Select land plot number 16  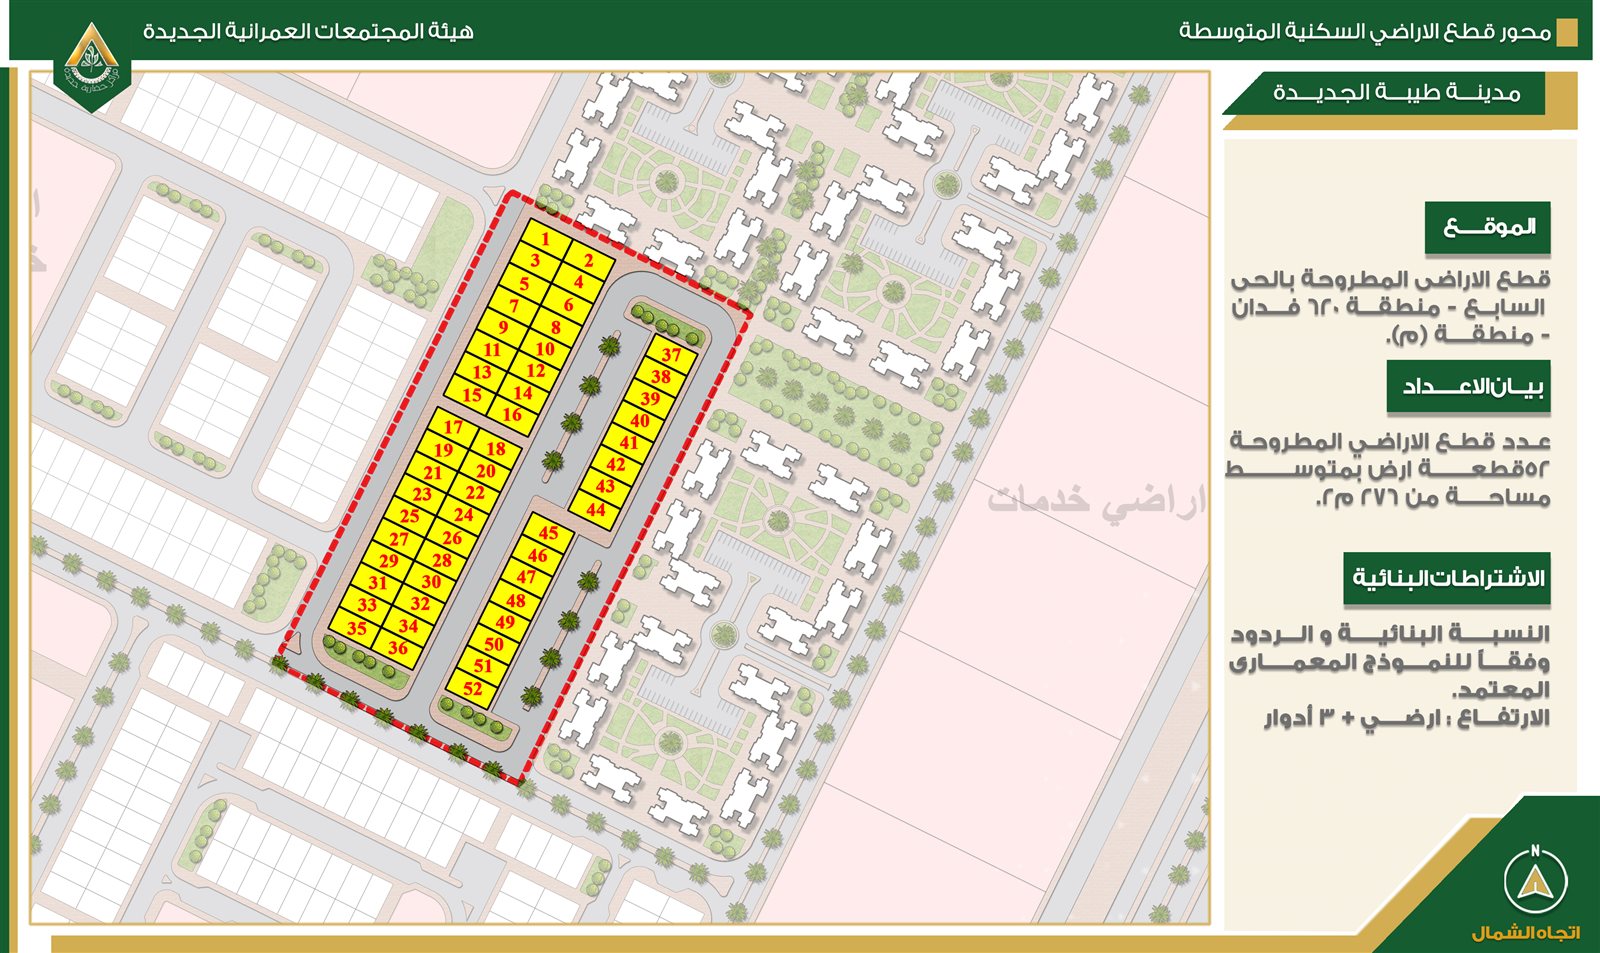(x=512, y=414)
